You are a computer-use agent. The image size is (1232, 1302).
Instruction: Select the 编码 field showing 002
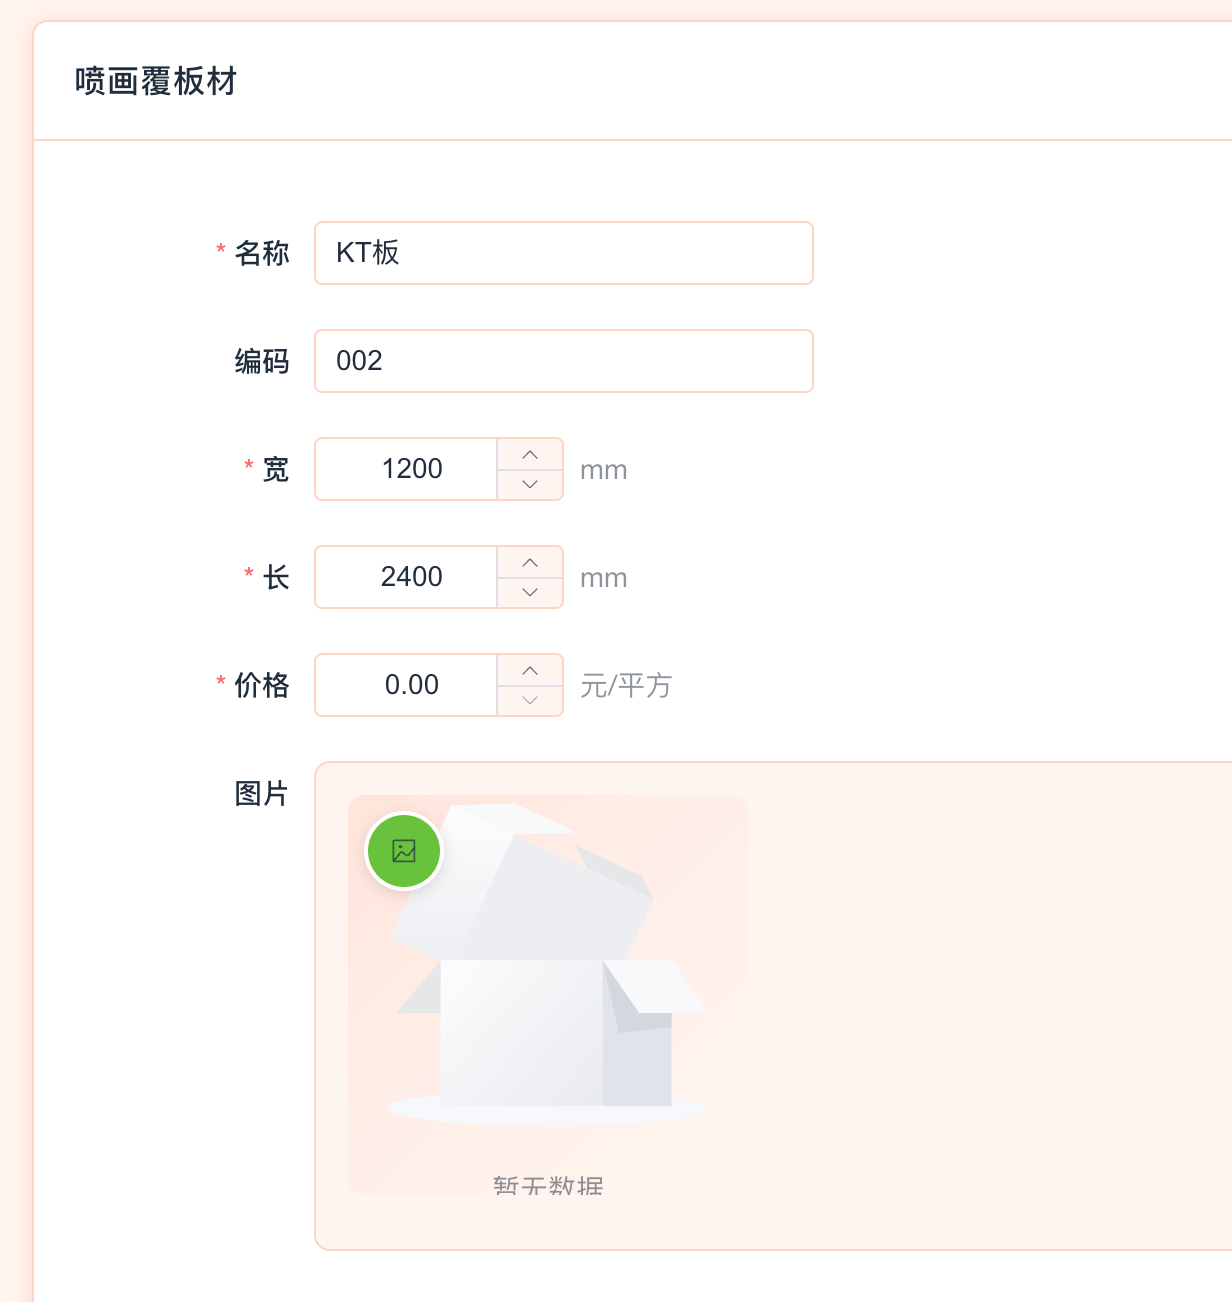563,361
